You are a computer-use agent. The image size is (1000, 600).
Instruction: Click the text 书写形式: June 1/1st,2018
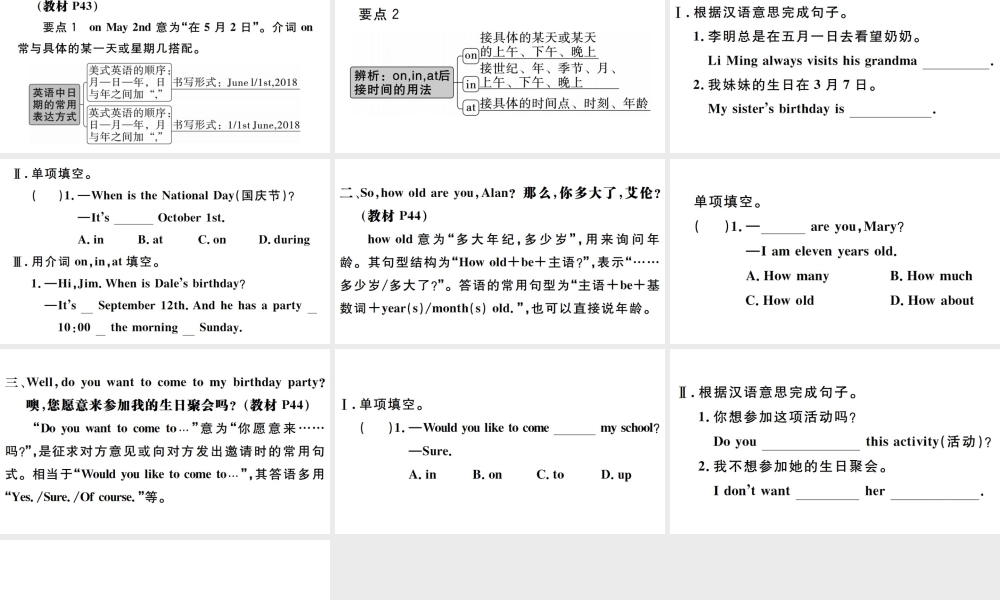pyautogui.click(x=235, y=82)
